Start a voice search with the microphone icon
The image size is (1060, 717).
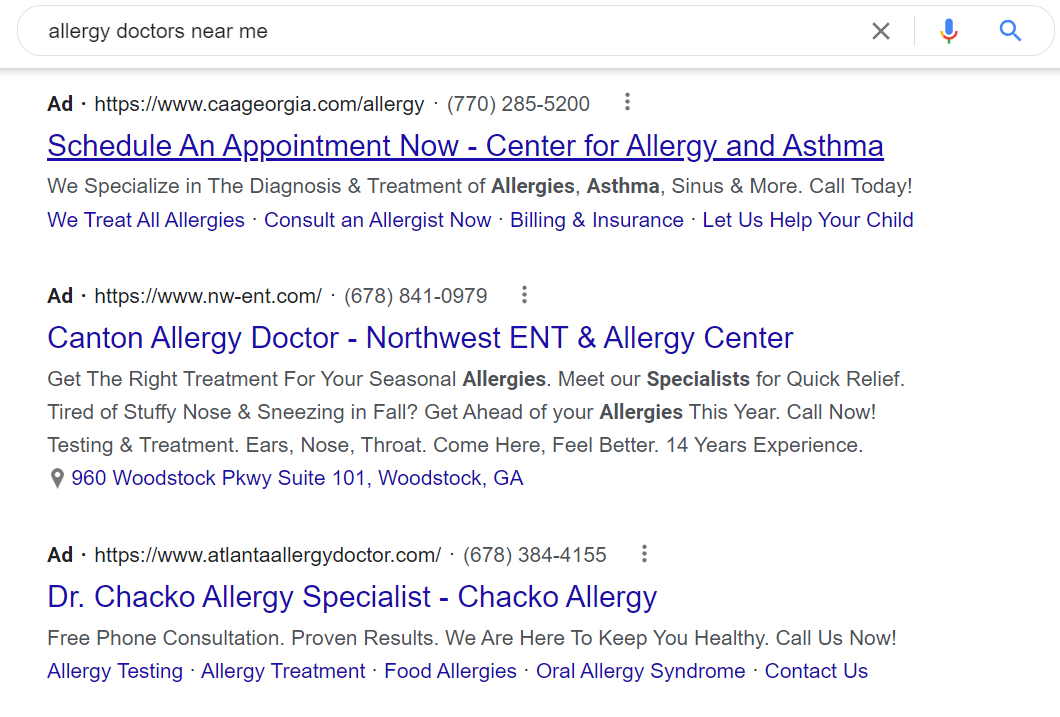pyautogui.click(x=948, y=31)
